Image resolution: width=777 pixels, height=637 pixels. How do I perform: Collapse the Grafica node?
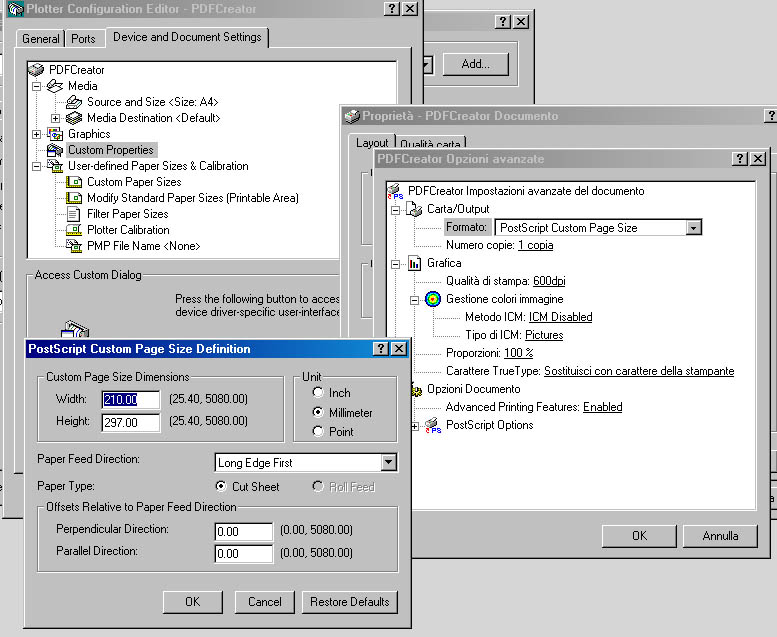click(395, 264)
